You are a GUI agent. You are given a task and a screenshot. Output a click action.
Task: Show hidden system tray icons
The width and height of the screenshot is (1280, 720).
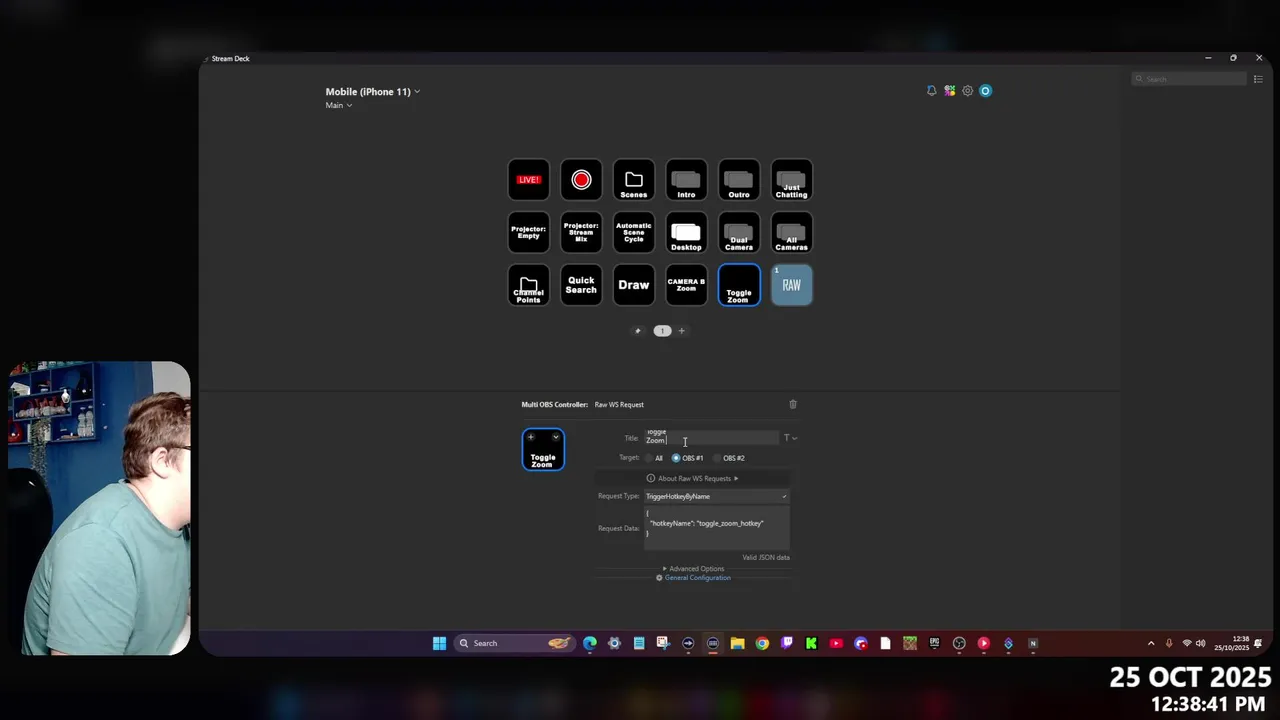pos(1151,643)
